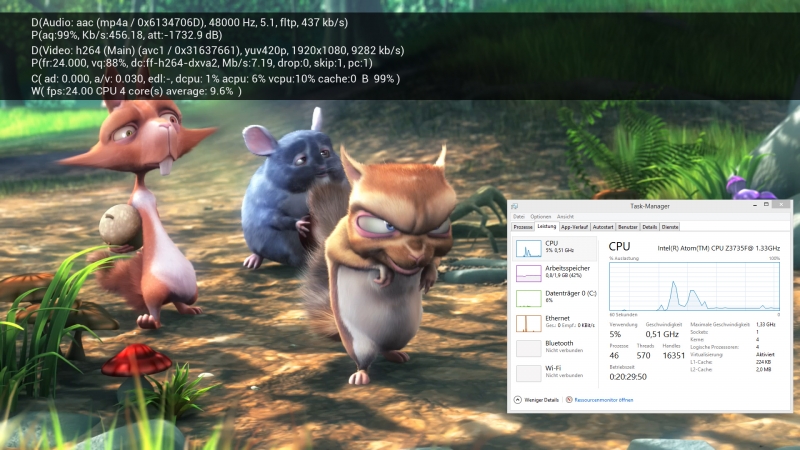The height and width of the screenshot is (450, 800).
Task: Click the 570 threads value
Action: (x=643, y=356)
